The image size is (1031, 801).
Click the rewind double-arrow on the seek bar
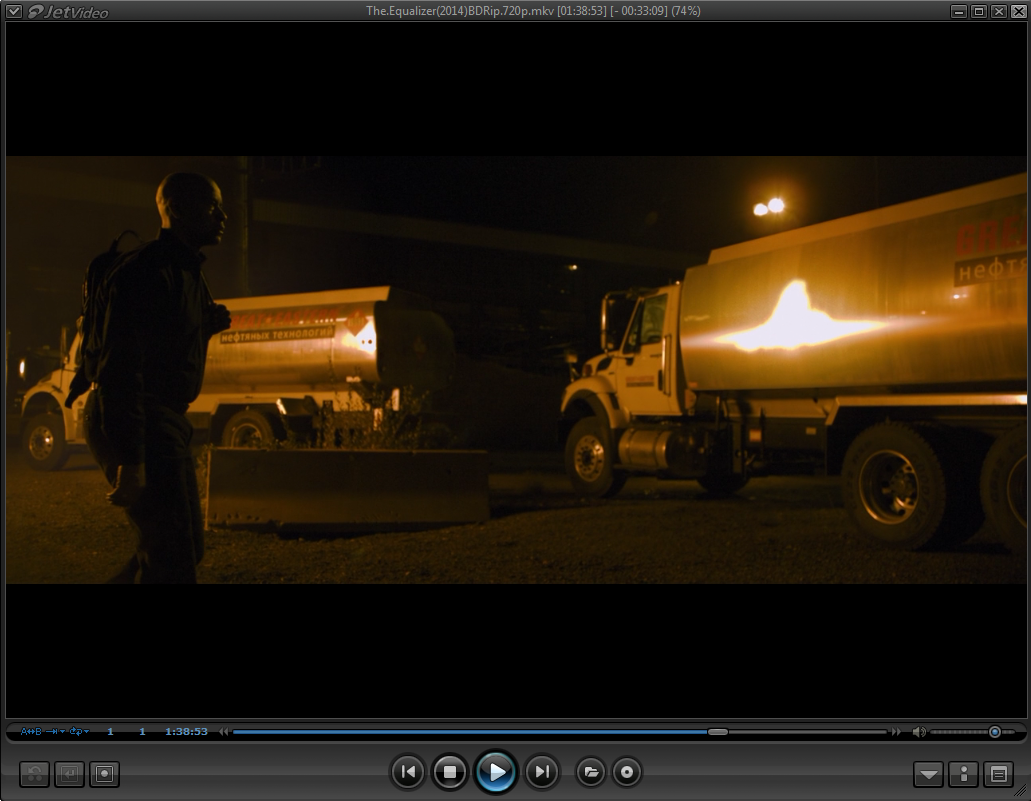pos(225,732)
